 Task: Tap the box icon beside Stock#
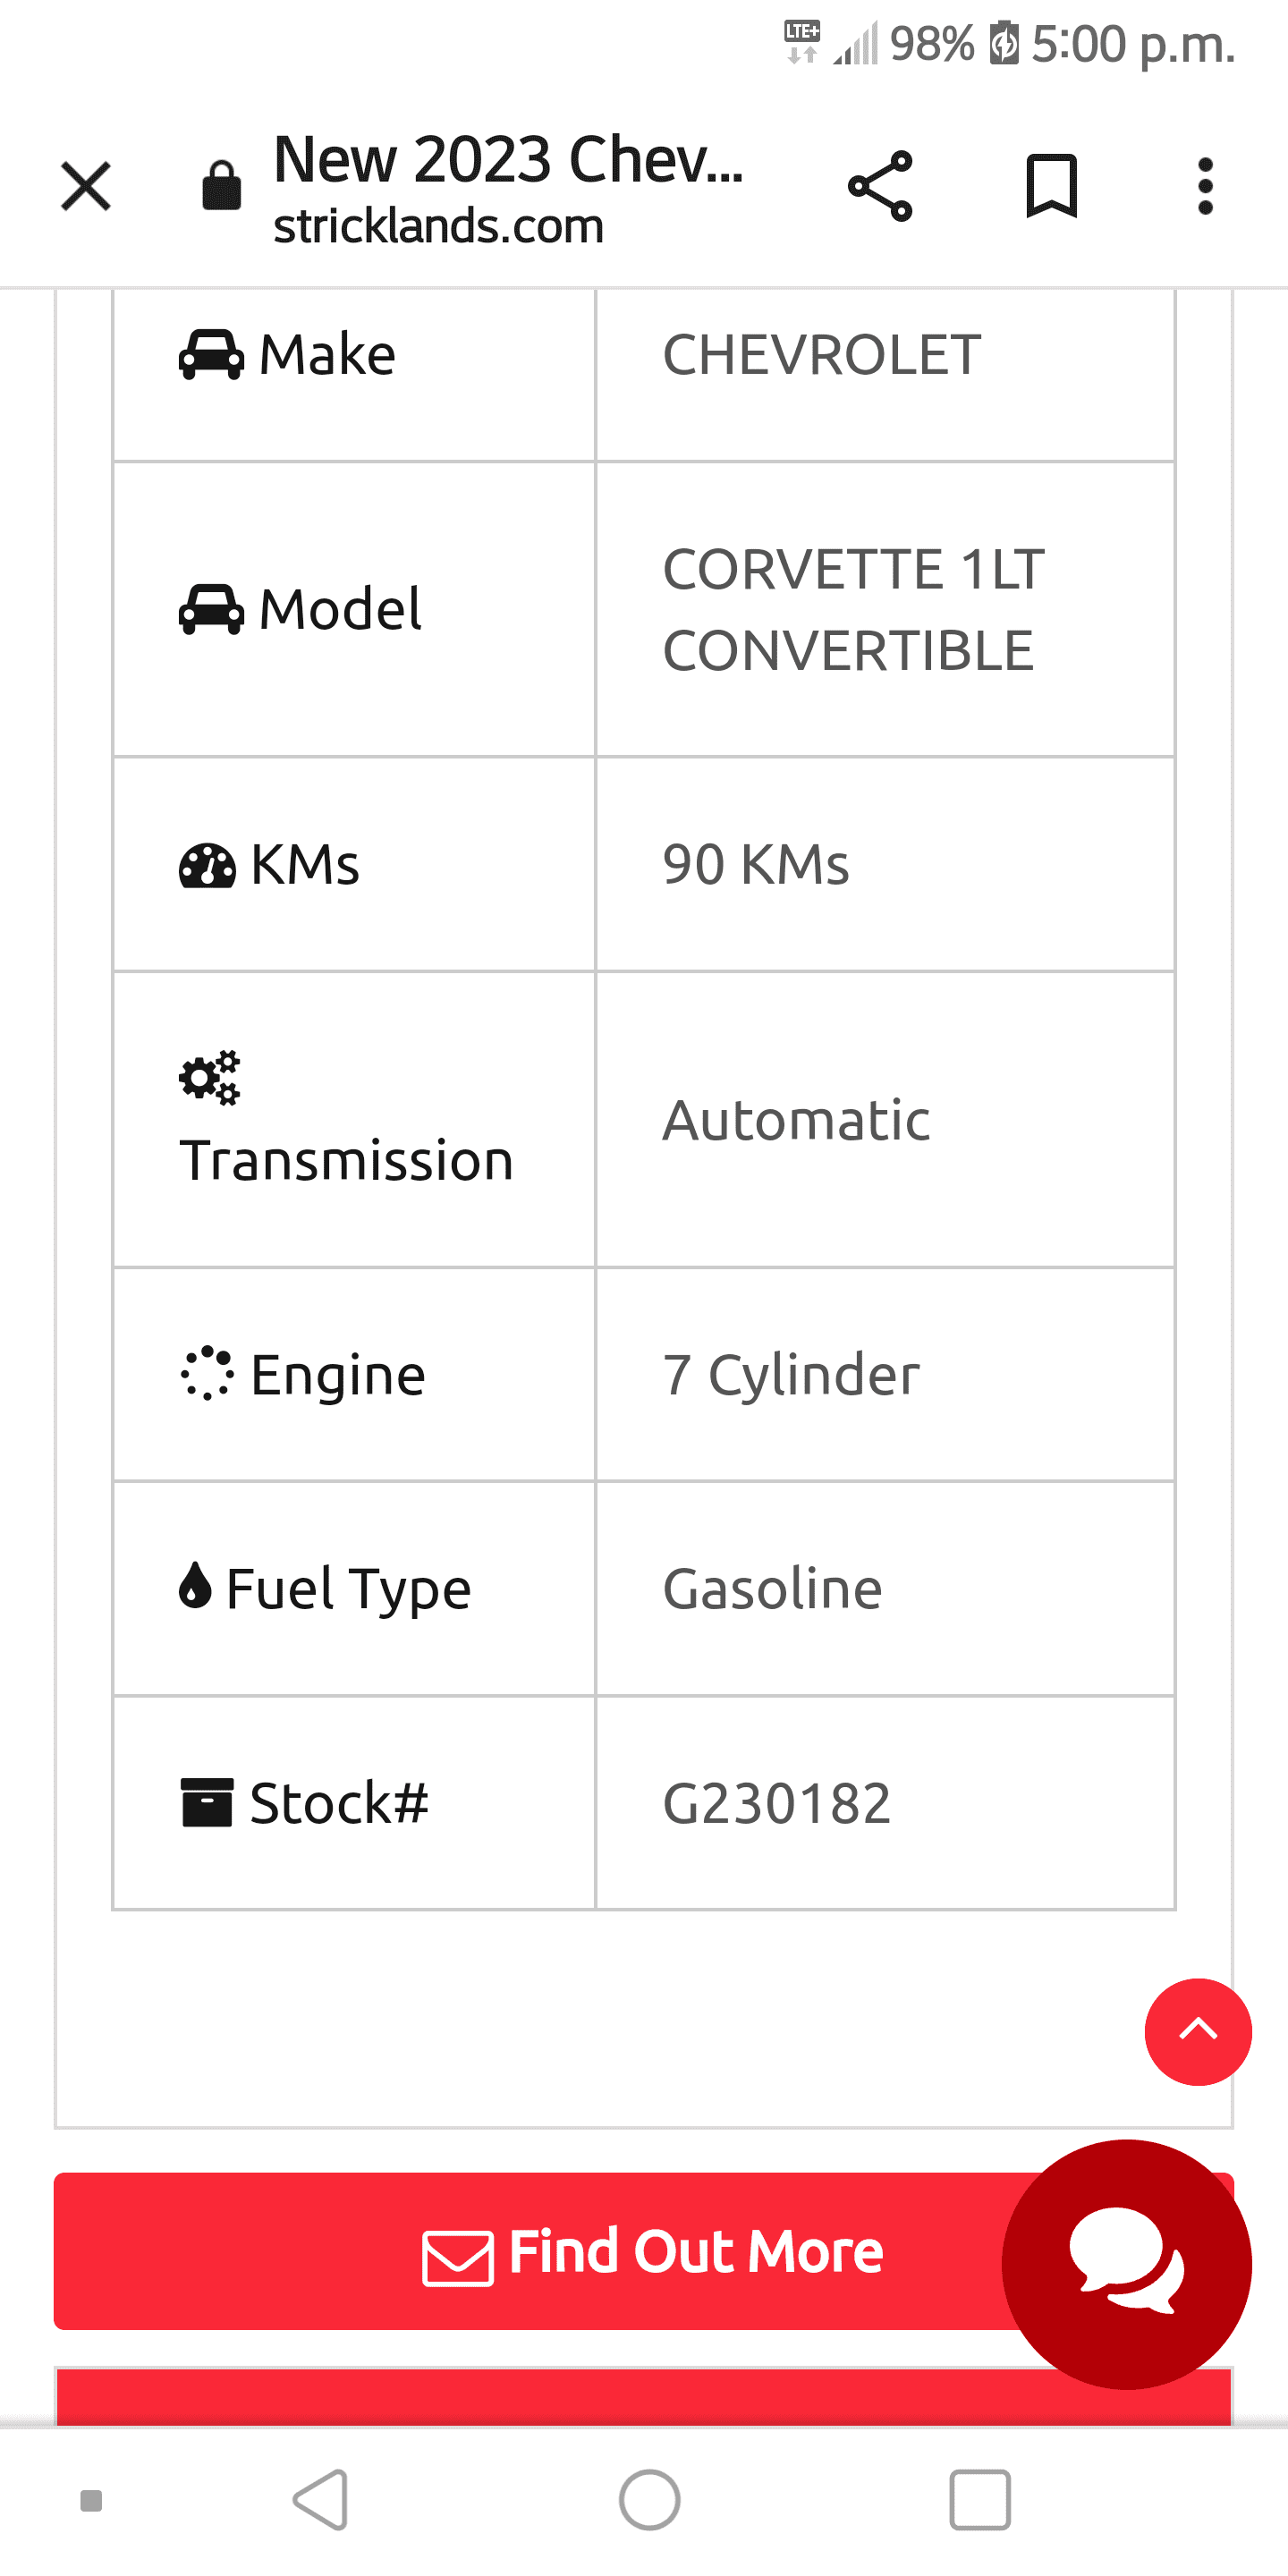pos(207,1803)
